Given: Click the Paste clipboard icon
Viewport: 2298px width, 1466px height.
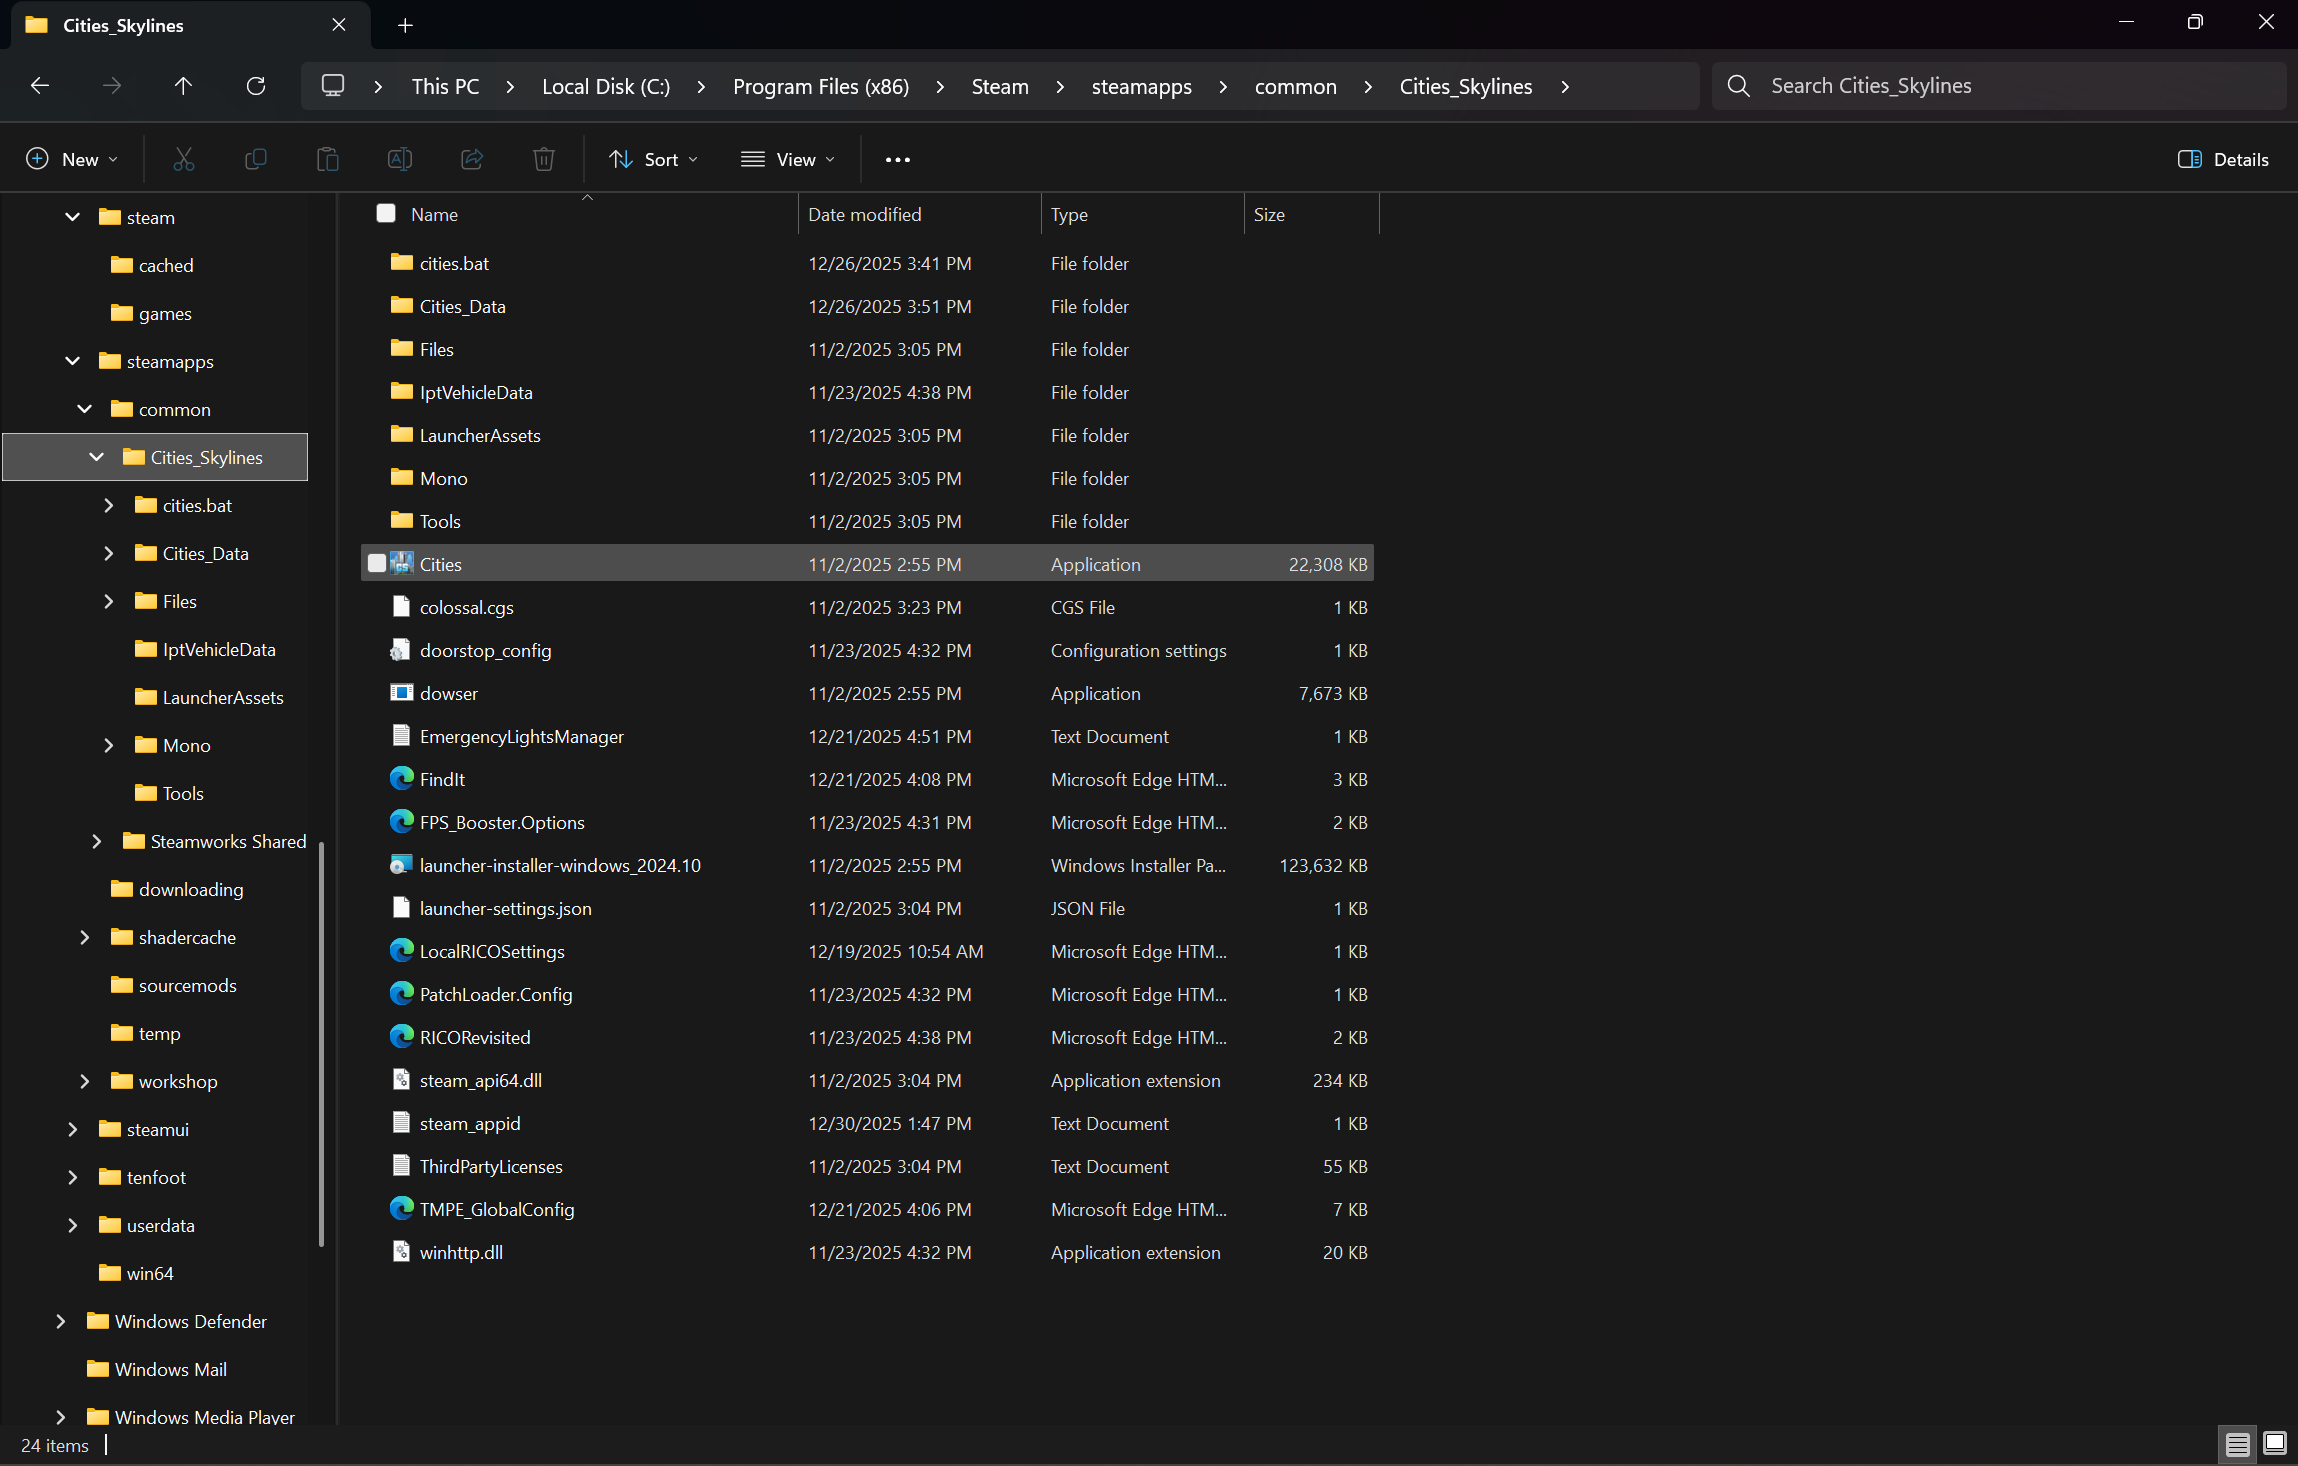Looking at the screenshot, I should coord(328,159).
